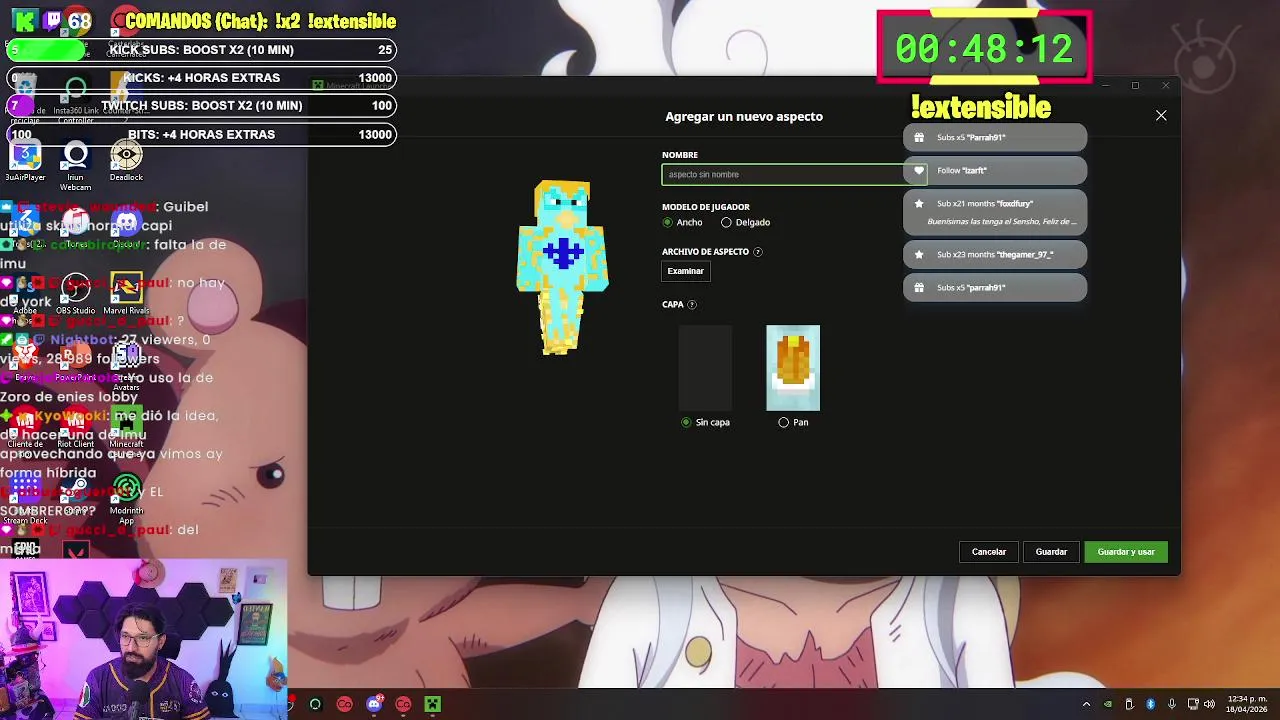Open the Iriun Webcam desktop icon
Screen dimensions: 1280x720
(76, 166)
